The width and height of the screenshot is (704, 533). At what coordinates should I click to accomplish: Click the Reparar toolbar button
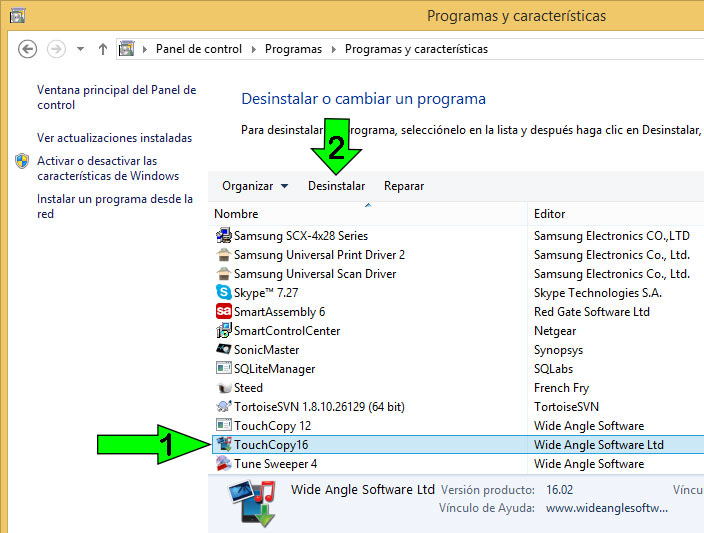(x=404, y=186)
